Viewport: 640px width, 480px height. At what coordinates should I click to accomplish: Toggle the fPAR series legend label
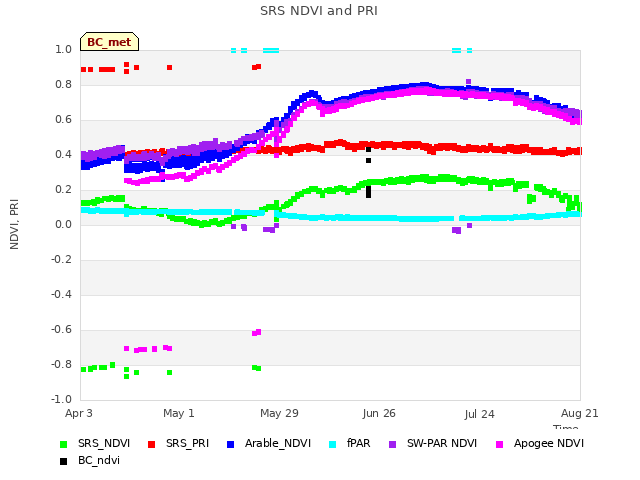(x=359, y=444)
